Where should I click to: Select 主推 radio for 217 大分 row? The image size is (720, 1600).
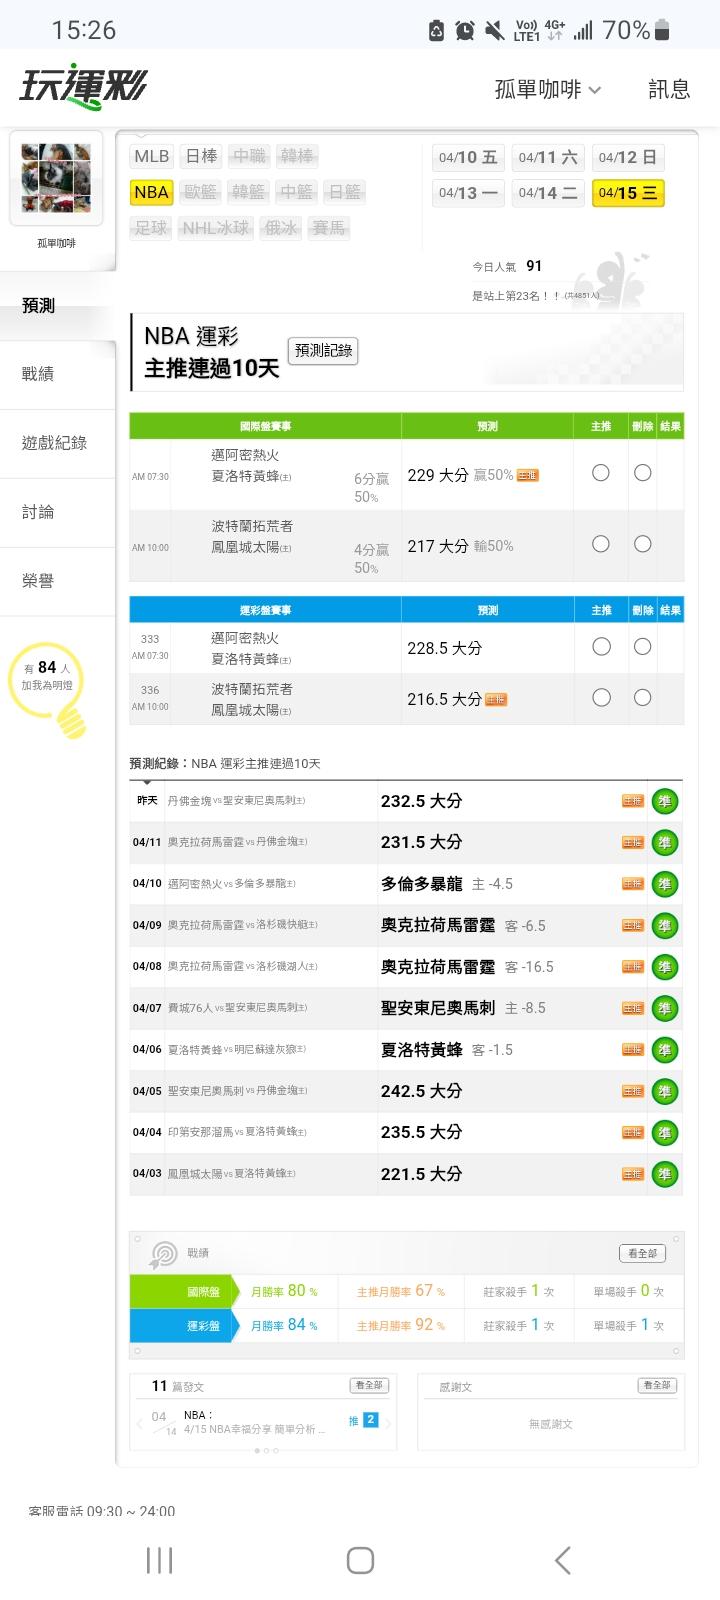click(601, 544)
